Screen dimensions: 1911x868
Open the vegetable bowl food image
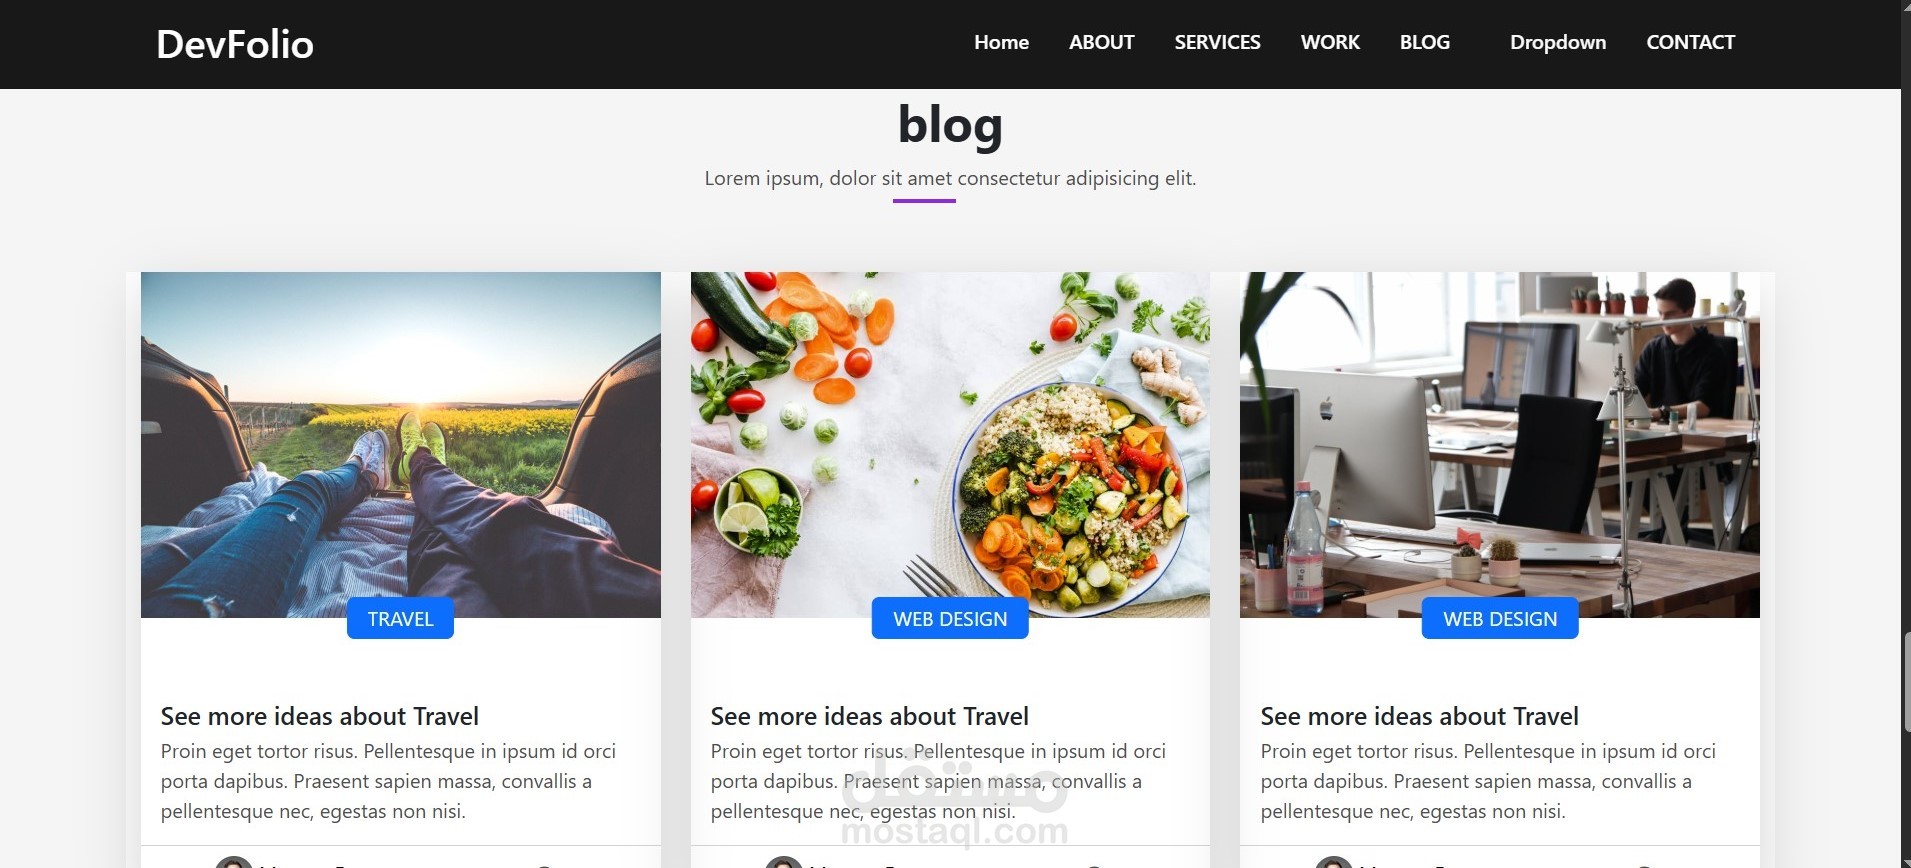pyautogui.click(x=950, y=445)
